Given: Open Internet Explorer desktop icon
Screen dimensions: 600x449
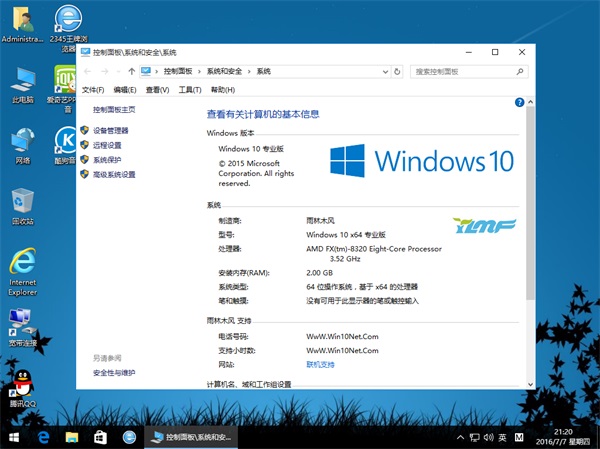Looking at the screenshot, I should pyautogui.click(x=23, y=272).
